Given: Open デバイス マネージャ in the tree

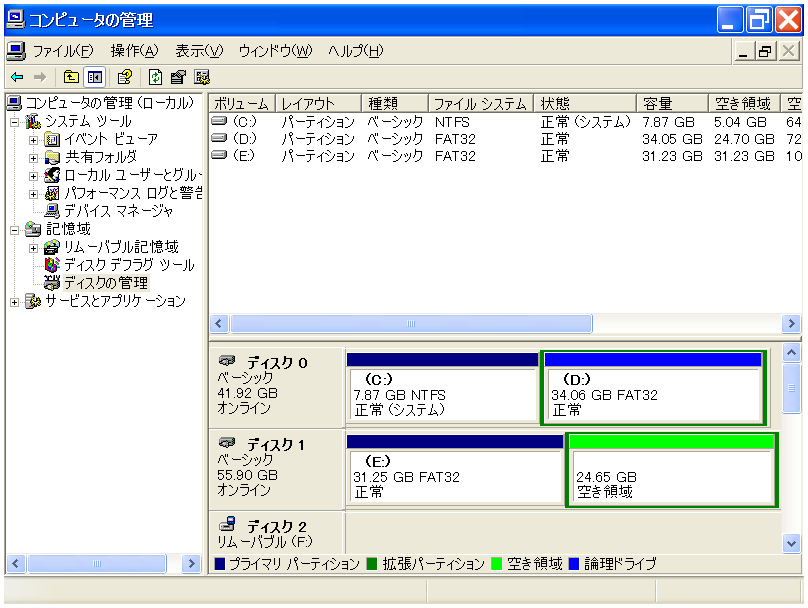Looking at the screenshot, I should click(x=118, y=211).
